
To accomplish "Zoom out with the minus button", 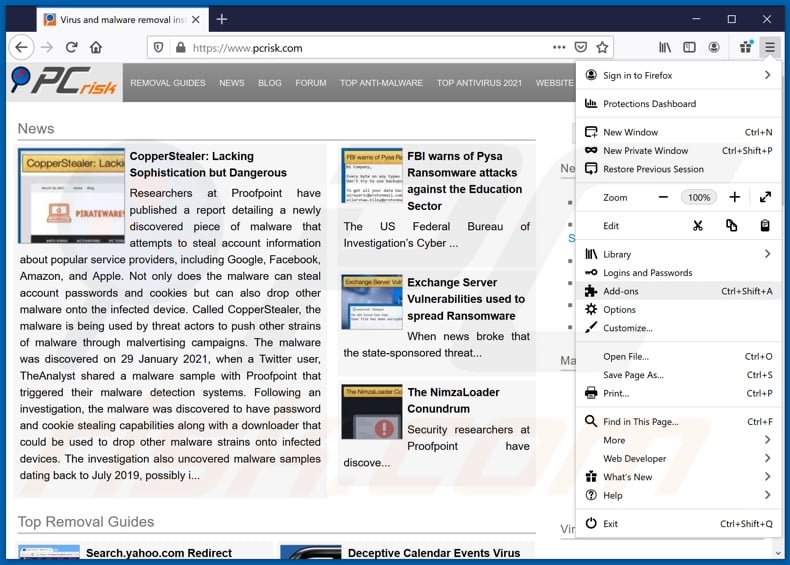I will [x=663, y=198].
